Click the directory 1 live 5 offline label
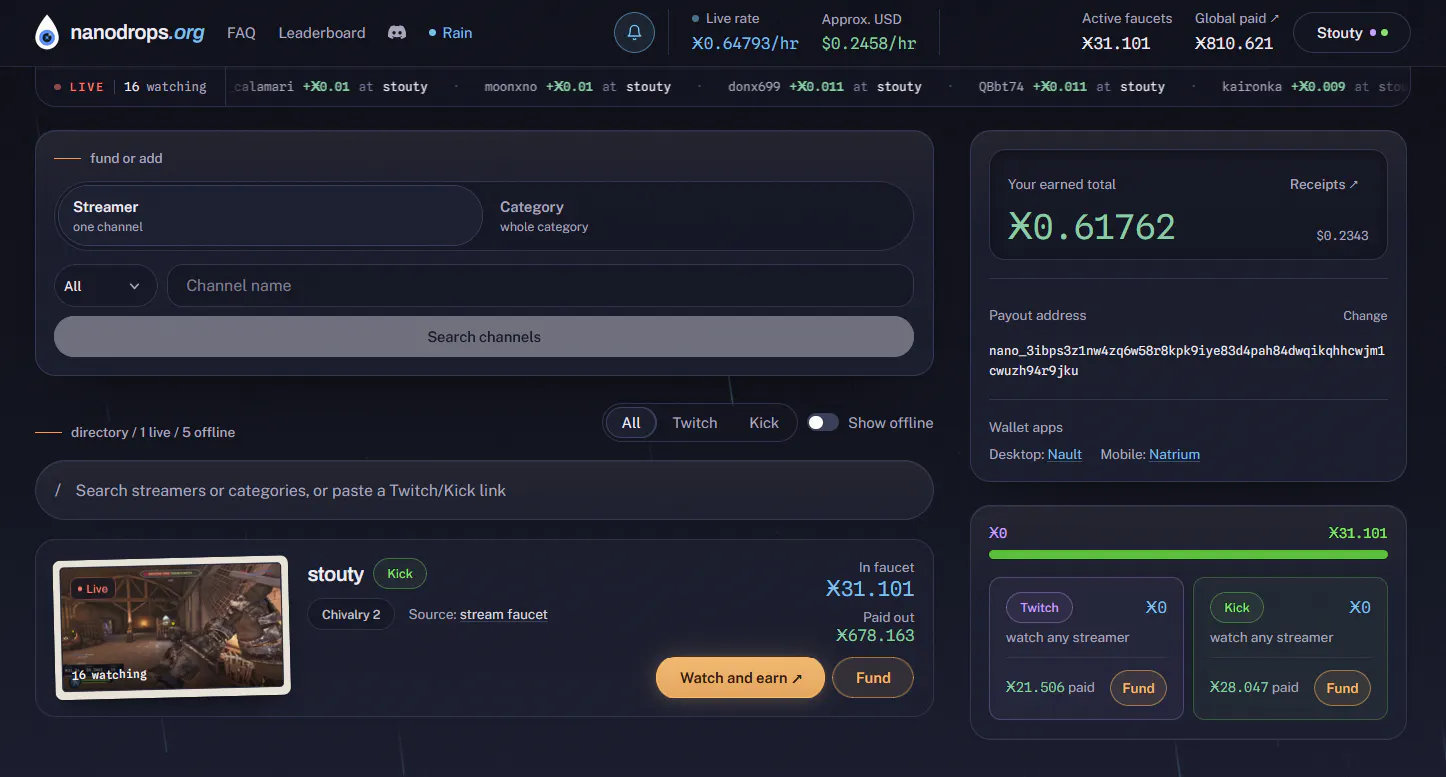This screenshot has width=1446, height=777. coord(153,432)
